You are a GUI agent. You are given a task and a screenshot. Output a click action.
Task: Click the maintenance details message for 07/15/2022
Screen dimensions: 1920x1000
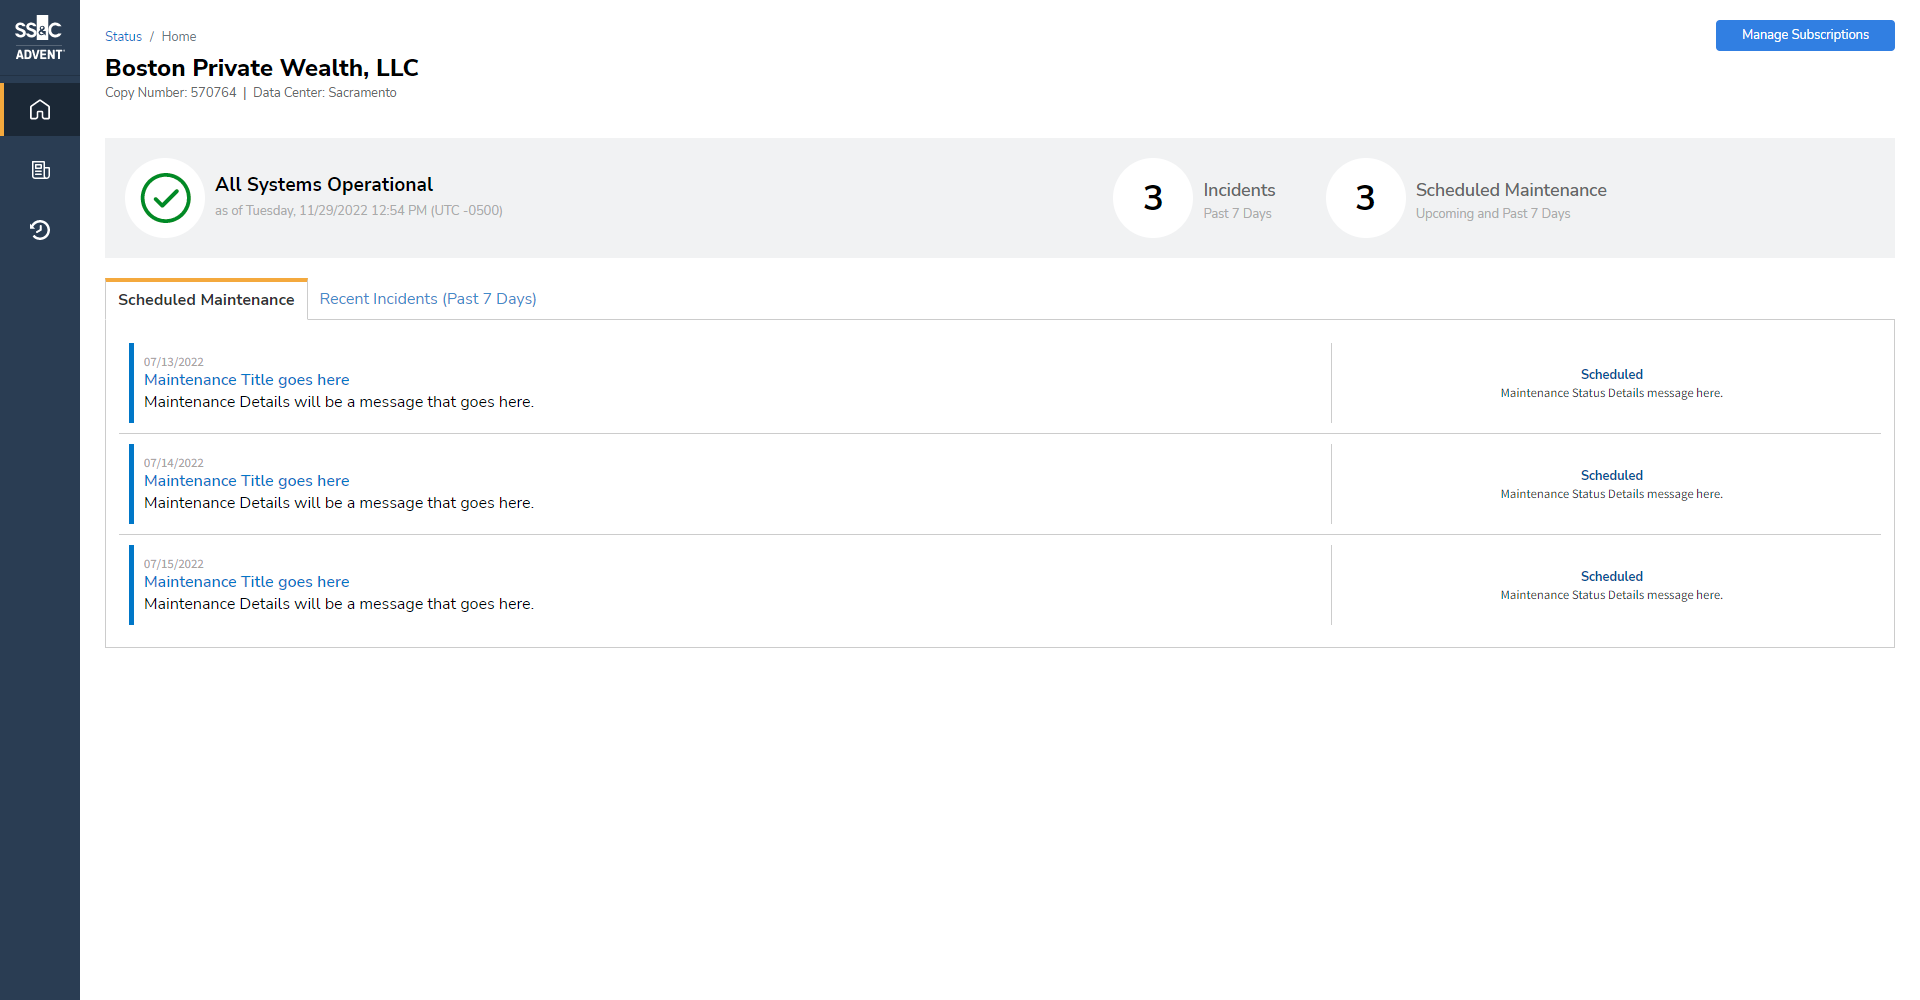(339, 603)
